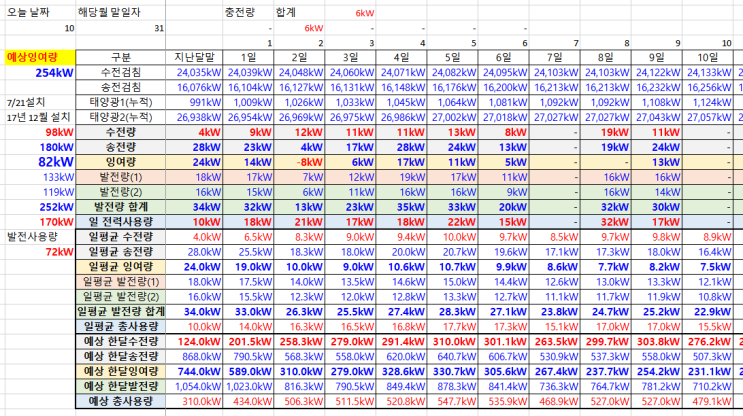Select the 26,975kW 태양광2 cell
743x416 pixels.
(350, 117)
